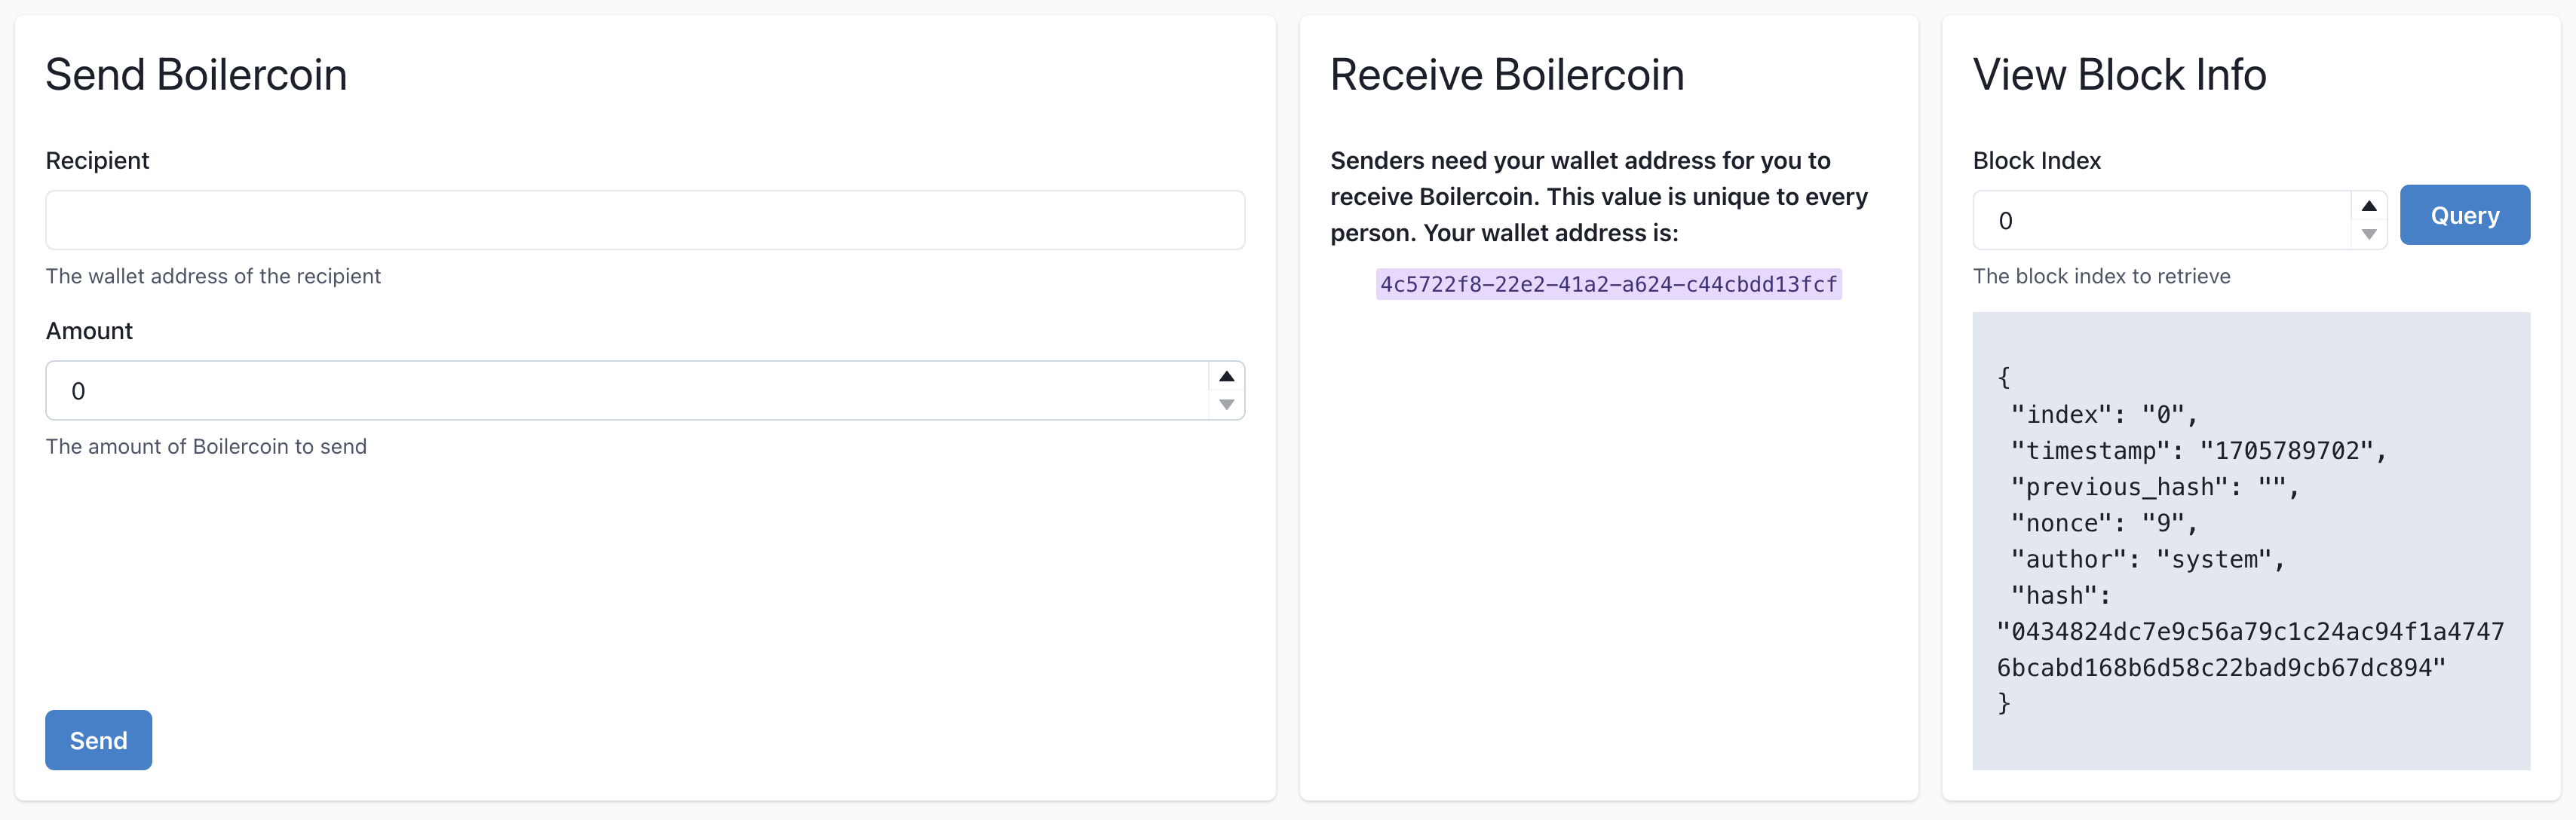2576x820 pixels.
Task: Click into the Block Index field
Action: (x=2160, y=221)
